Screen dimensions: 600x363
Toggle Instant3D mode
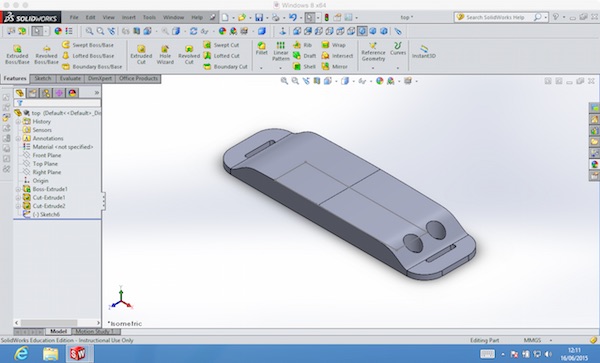[x=424, y=51]
